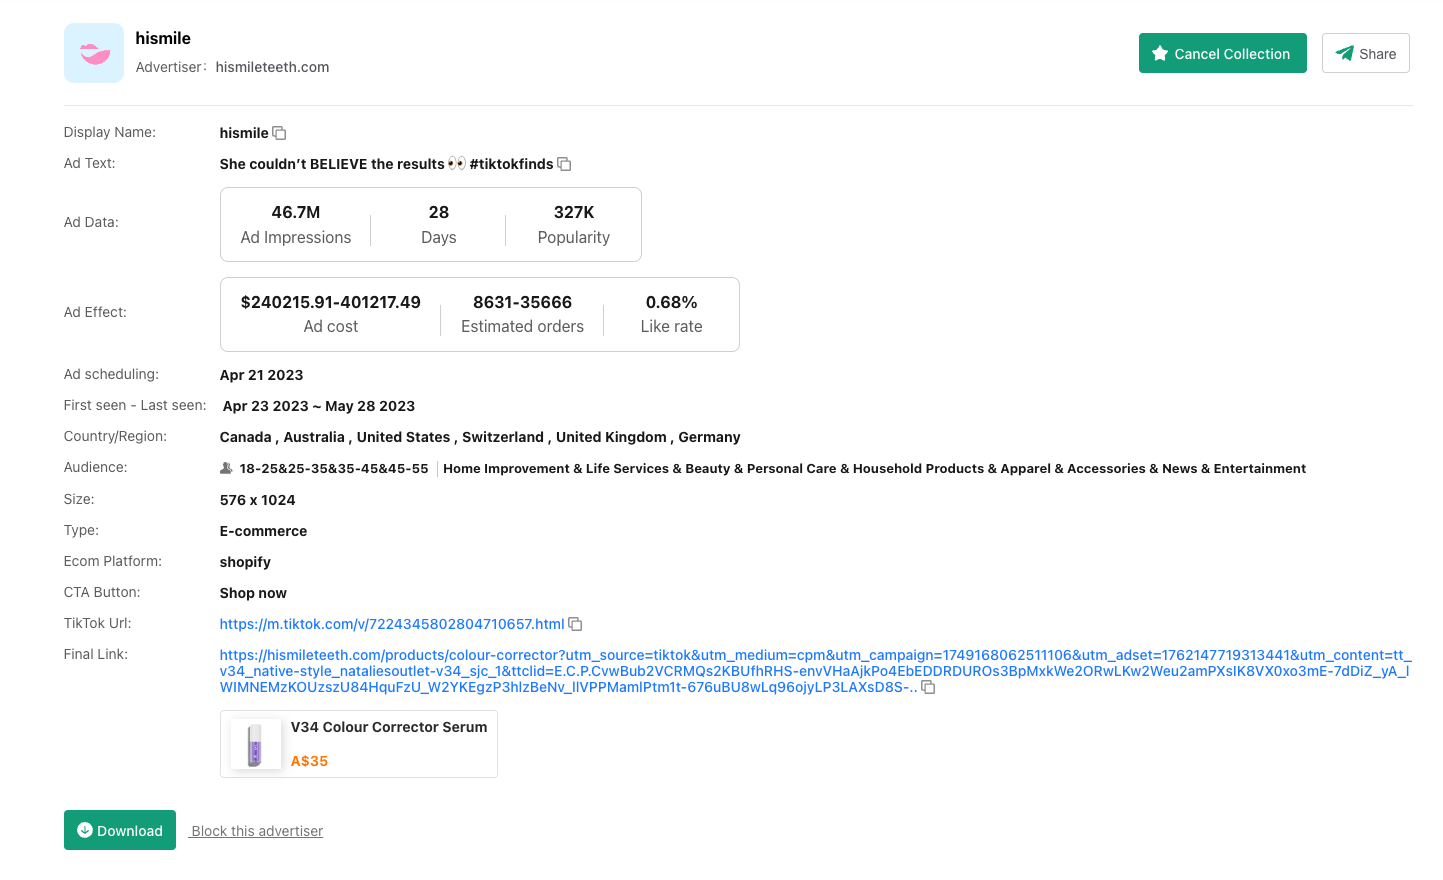Click the hismile pink lips logo
This screenshot has width=1443, height=880.
tap(94, 53)
